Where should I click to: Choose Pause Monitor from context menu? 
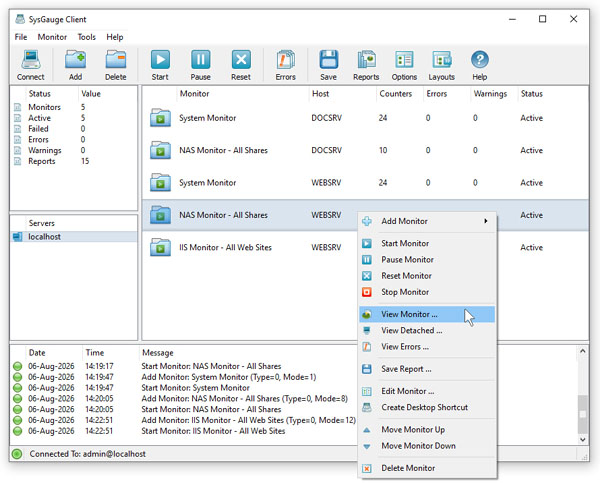pos(427,260)
